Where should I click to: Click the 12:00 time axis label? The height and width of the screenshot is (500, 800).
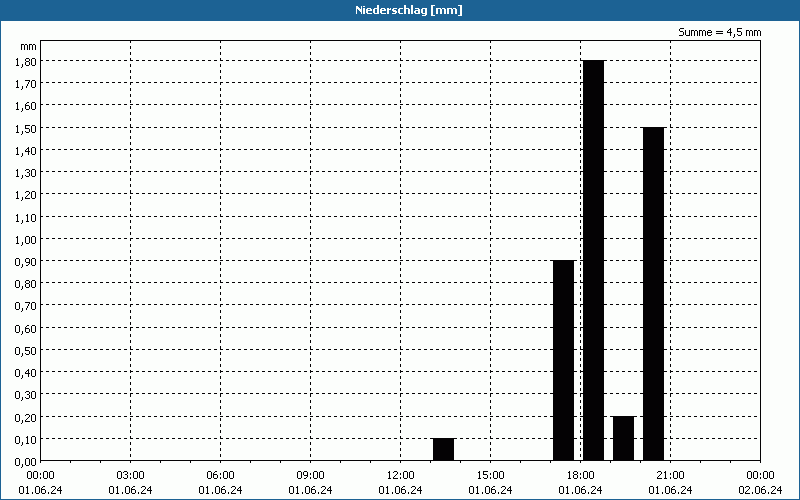(401, 476)
